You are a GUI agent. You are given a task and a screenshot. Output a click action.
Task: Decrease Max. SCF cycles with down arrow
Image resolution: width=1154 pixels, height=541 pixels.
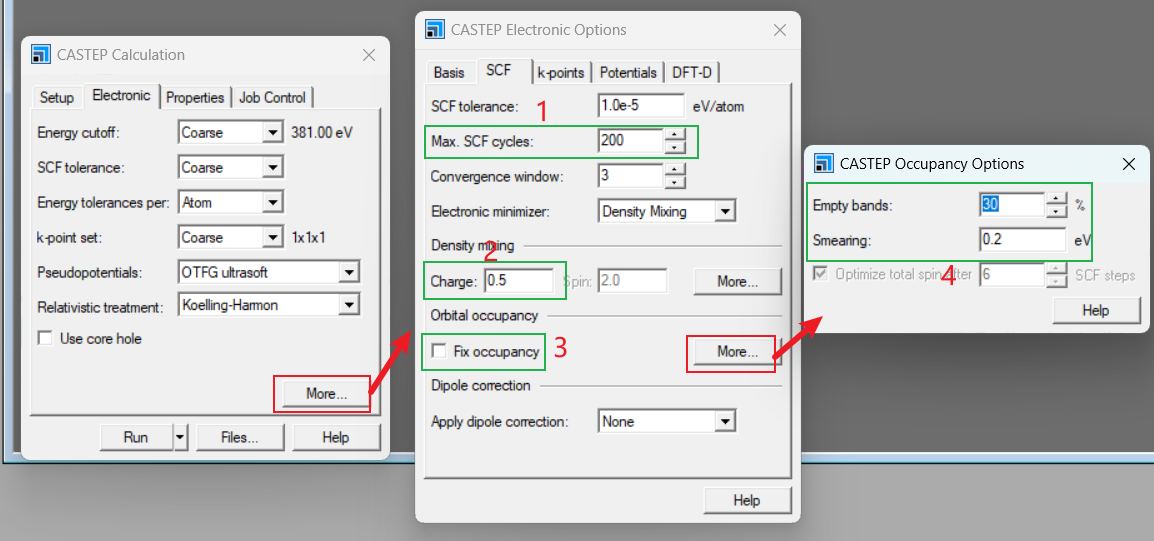pyautogui.click(x=675, y=147)
